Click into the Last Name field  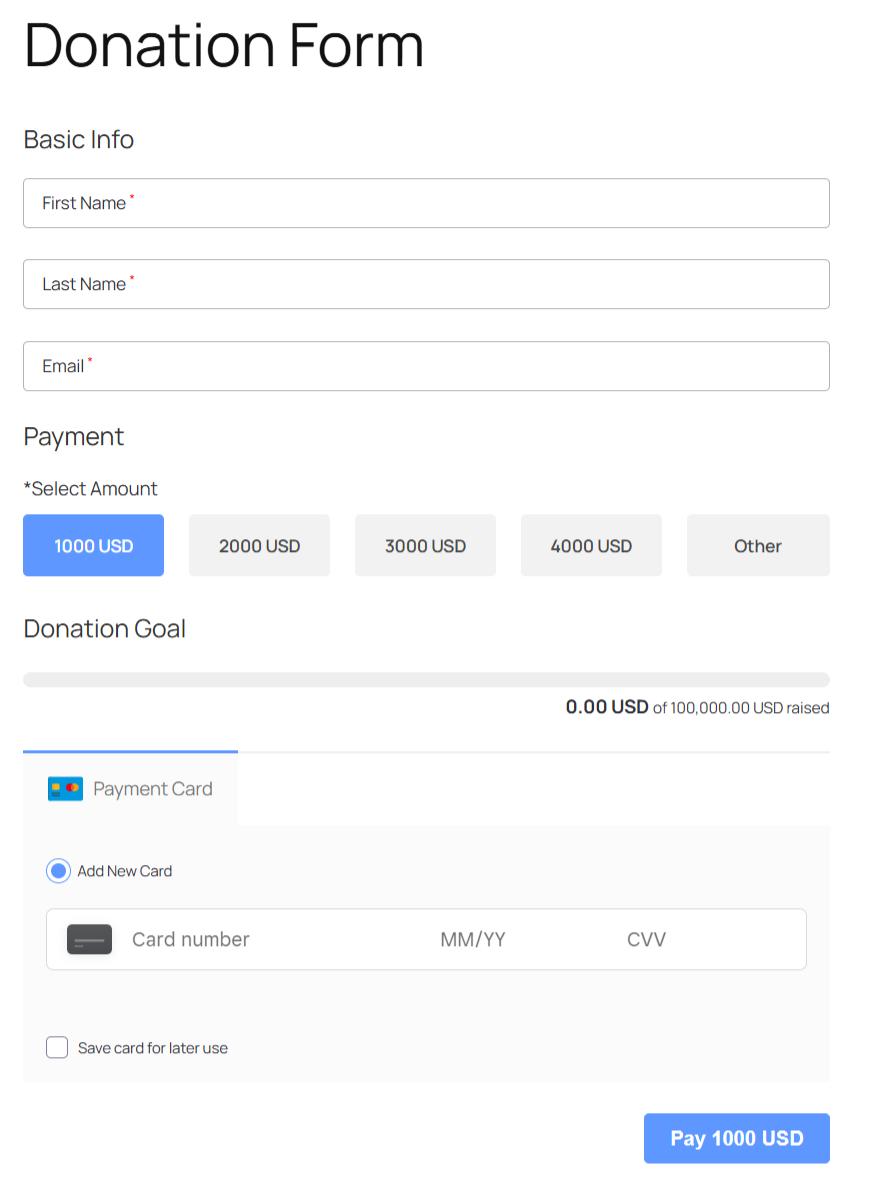click(x=426, y=284)
